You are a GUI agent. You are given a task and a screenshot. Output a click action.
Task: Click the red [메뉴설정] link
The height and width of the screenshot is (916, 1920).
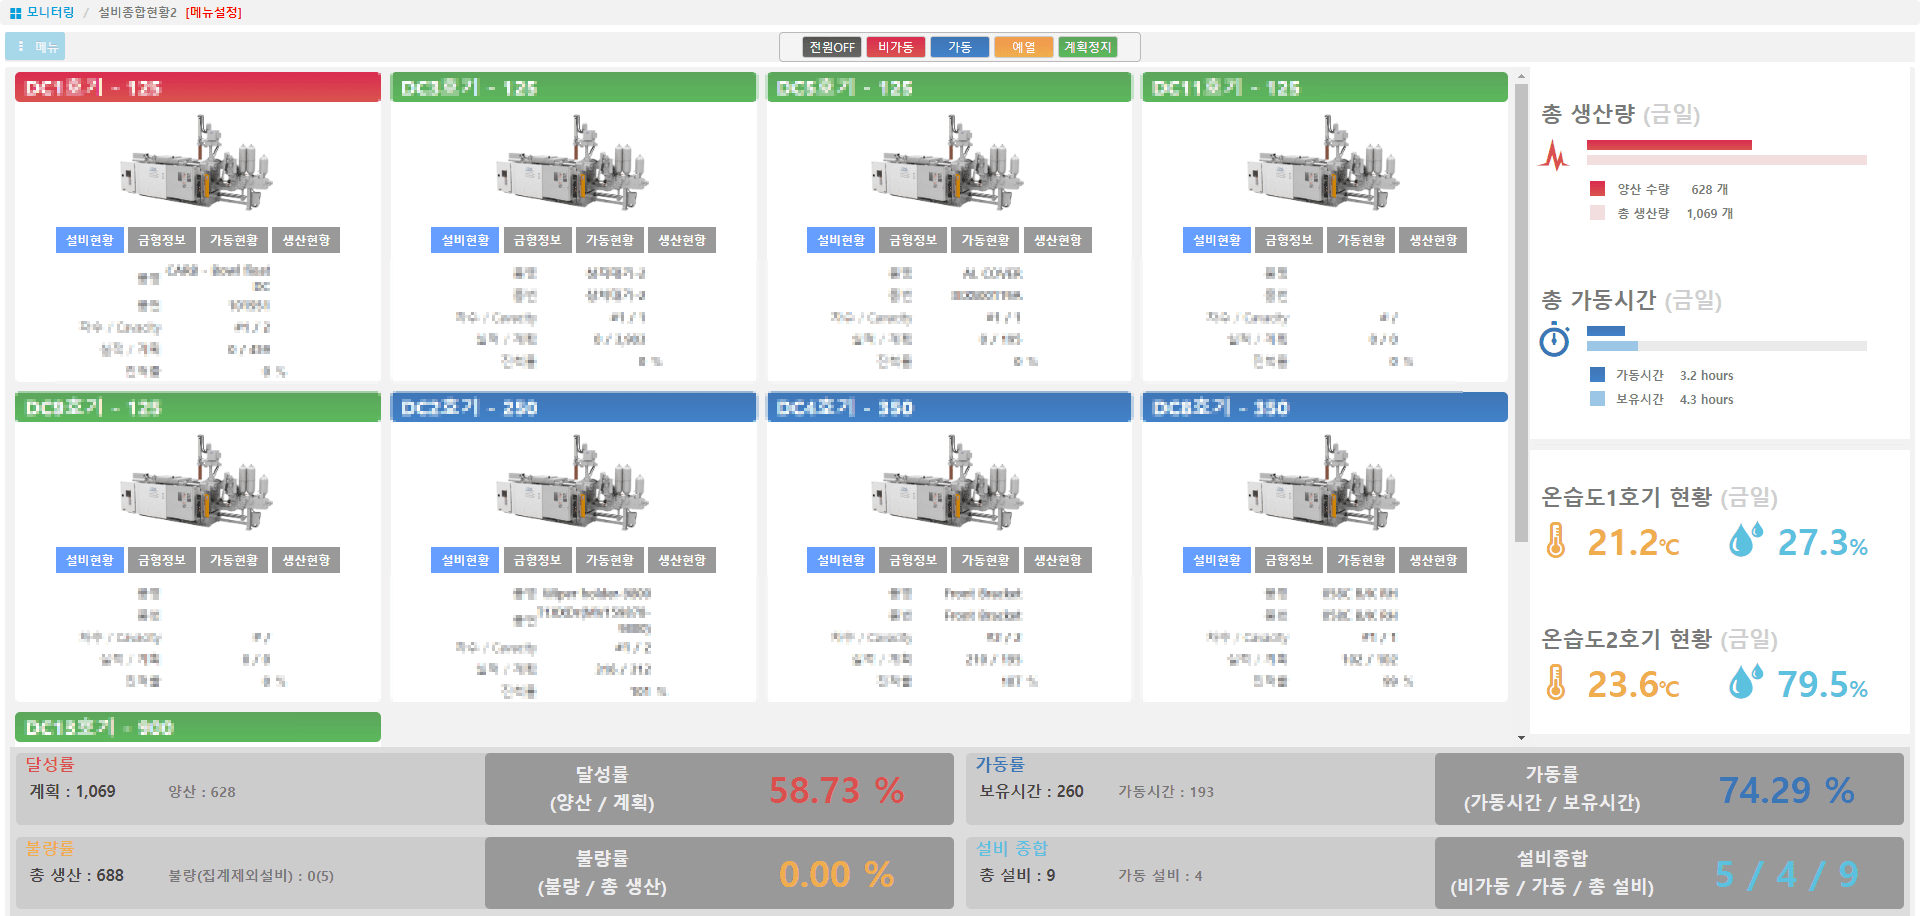(213, 12)
